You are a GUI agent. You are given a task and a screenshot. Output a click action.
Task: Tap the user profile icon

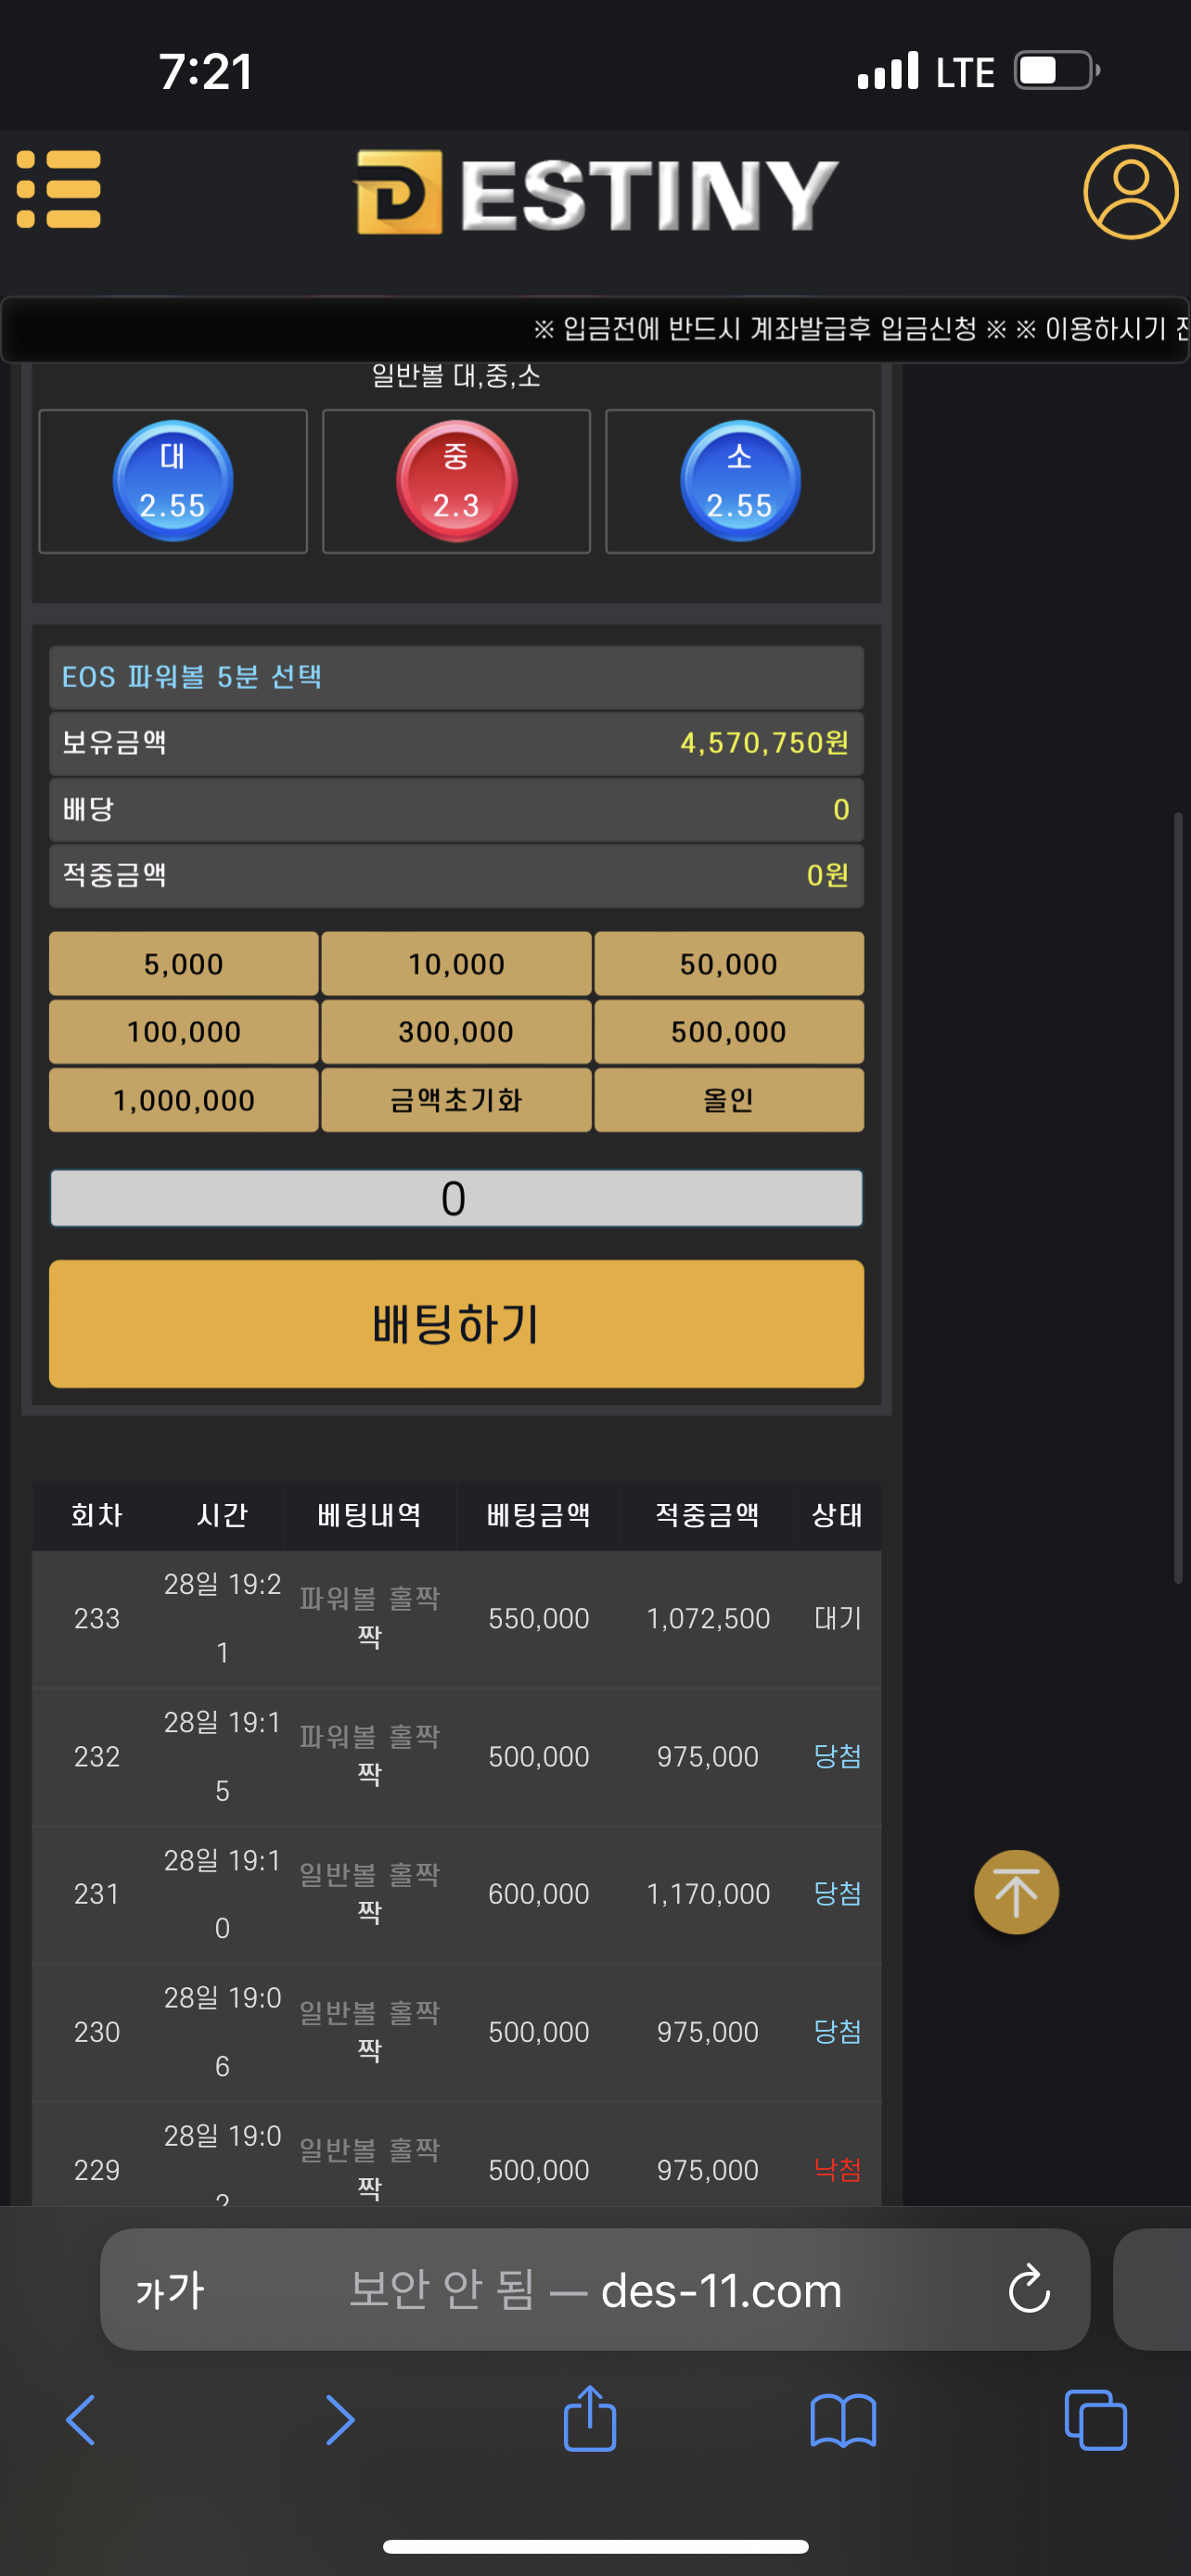tap(1130, 192)
